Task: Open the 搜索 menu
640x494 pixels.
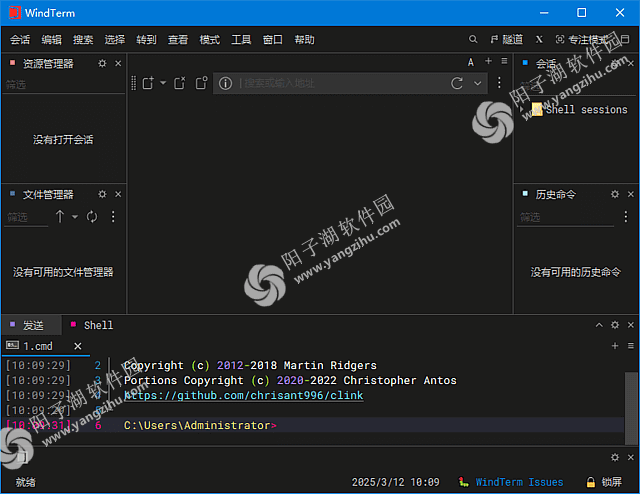Action: 83,40
